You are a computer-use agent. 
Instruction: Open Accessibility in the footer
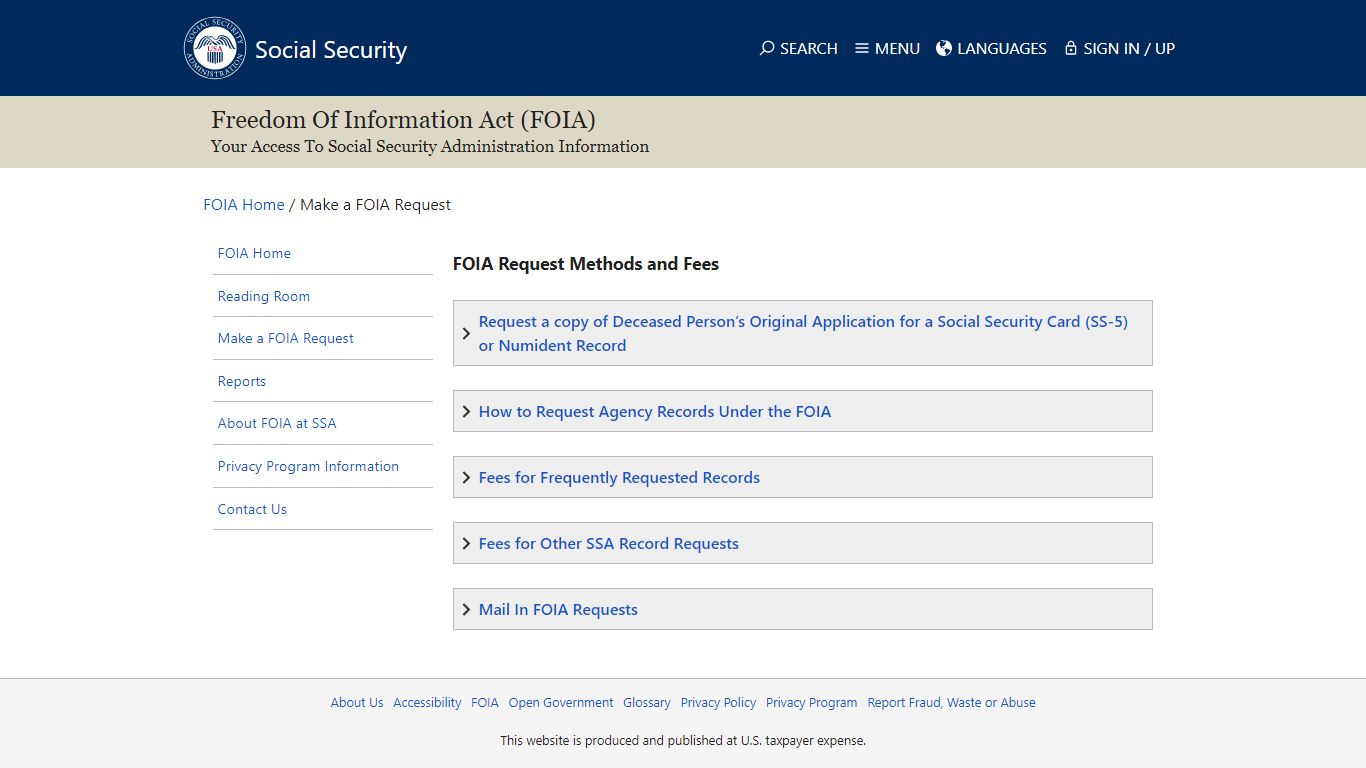pyautogui.click(x=427, y=702)
